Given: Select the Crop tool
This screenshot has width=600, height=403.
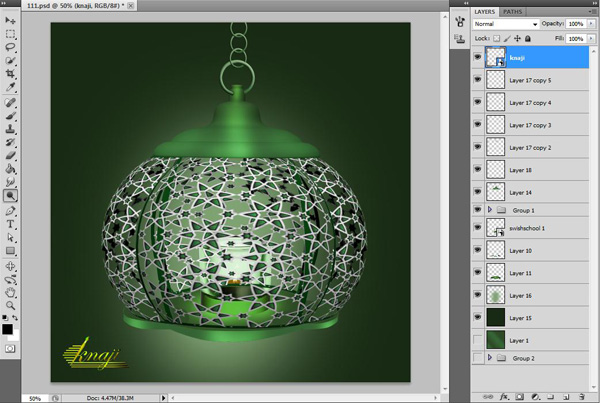Looking at the screenshot, I should point(11,74).
